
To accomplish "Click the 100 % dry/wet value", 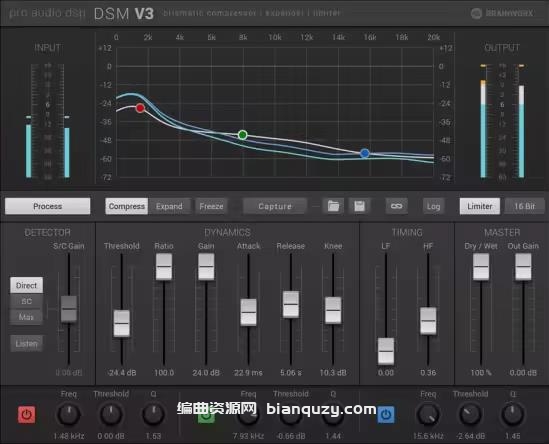I will (x=481, y=373).
